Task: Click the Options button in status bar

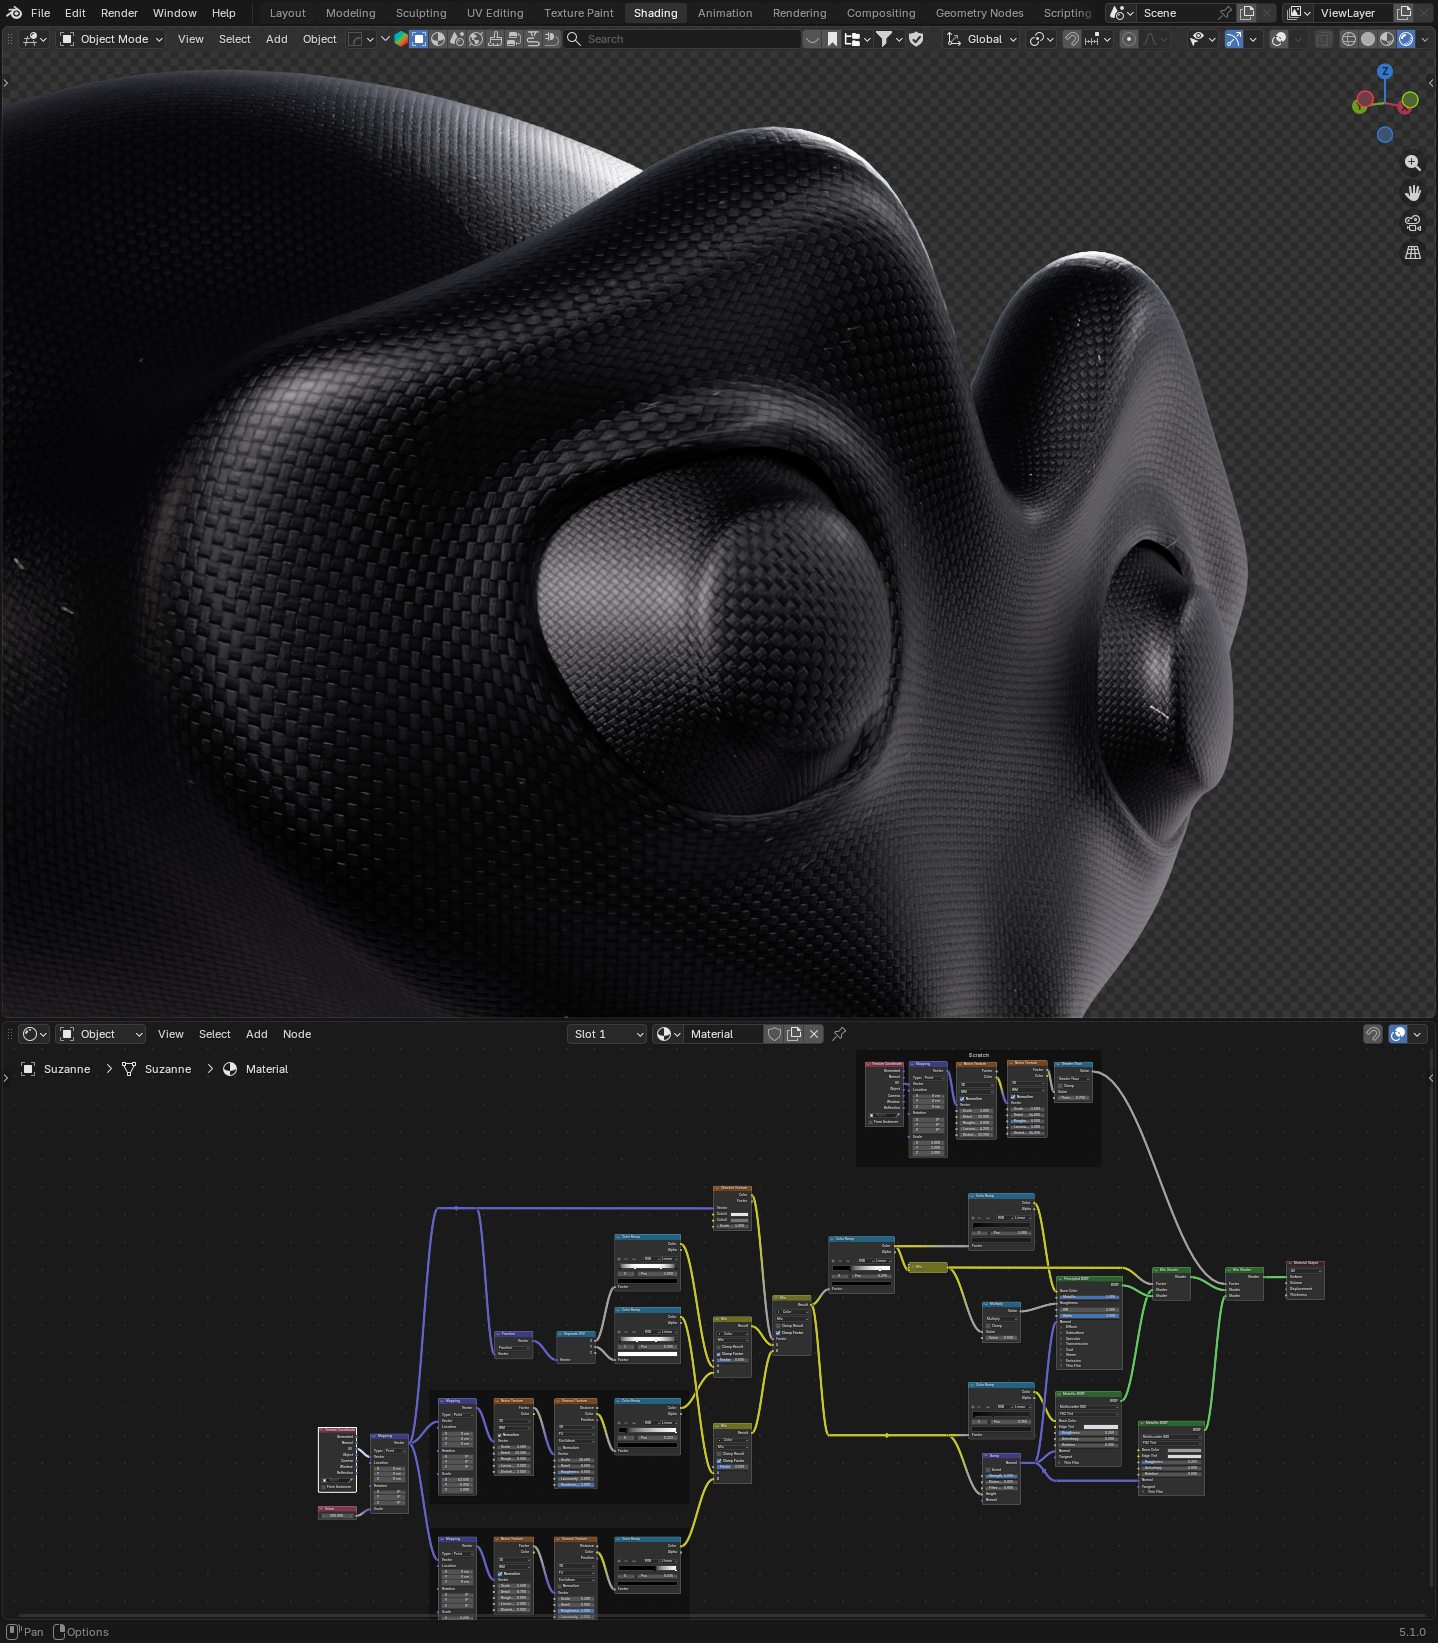Action: (81, 1632)
